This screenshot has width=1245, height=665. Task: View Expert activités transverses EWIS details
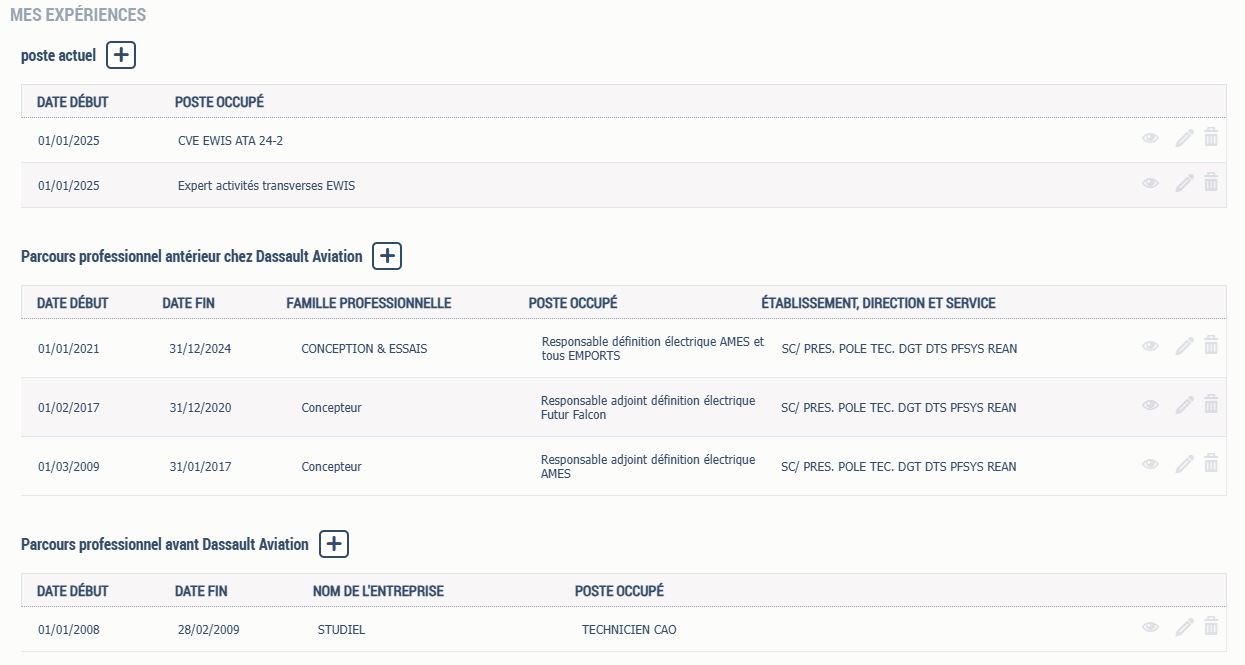(x=1150, y=184)
